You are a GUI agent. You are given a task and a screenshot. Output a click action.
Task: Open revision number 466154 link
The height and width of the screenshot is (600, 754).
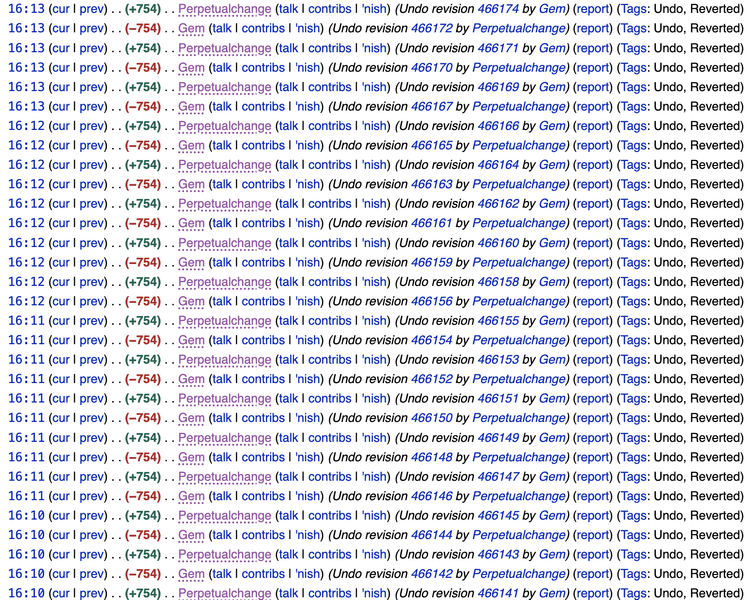[431, 340]
